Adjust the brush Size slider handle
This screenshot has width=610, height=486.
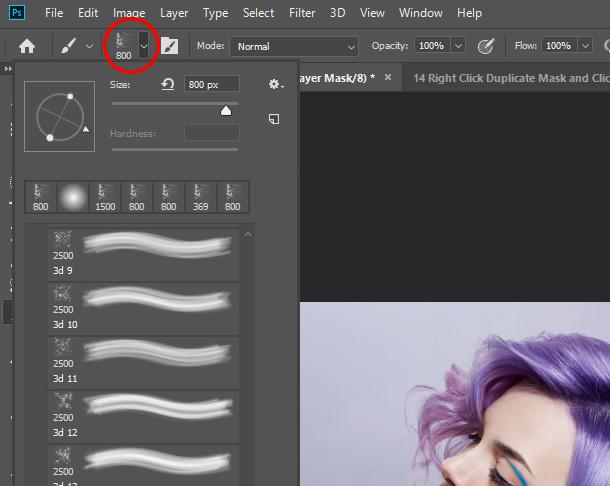click(x=226, y=111)
